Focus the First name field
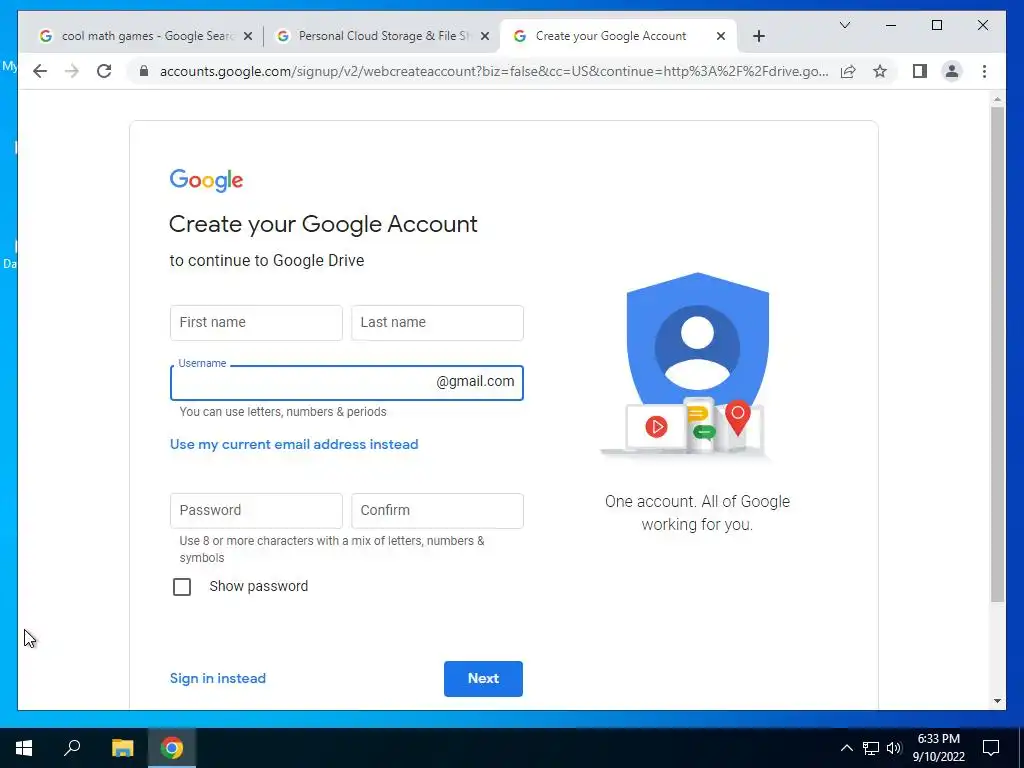Viewport: 1024px width, 768px height. [256, 323]
